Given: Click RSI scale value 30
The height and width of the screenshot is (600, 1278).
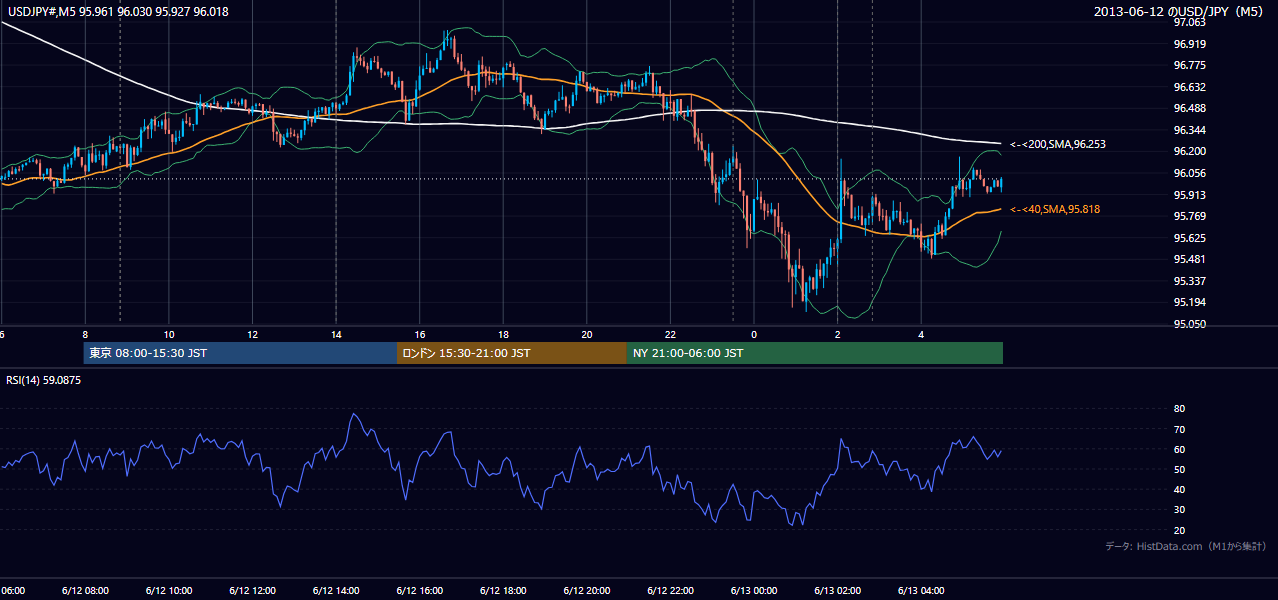Looking at the screenshot, I should [1179, 510].
